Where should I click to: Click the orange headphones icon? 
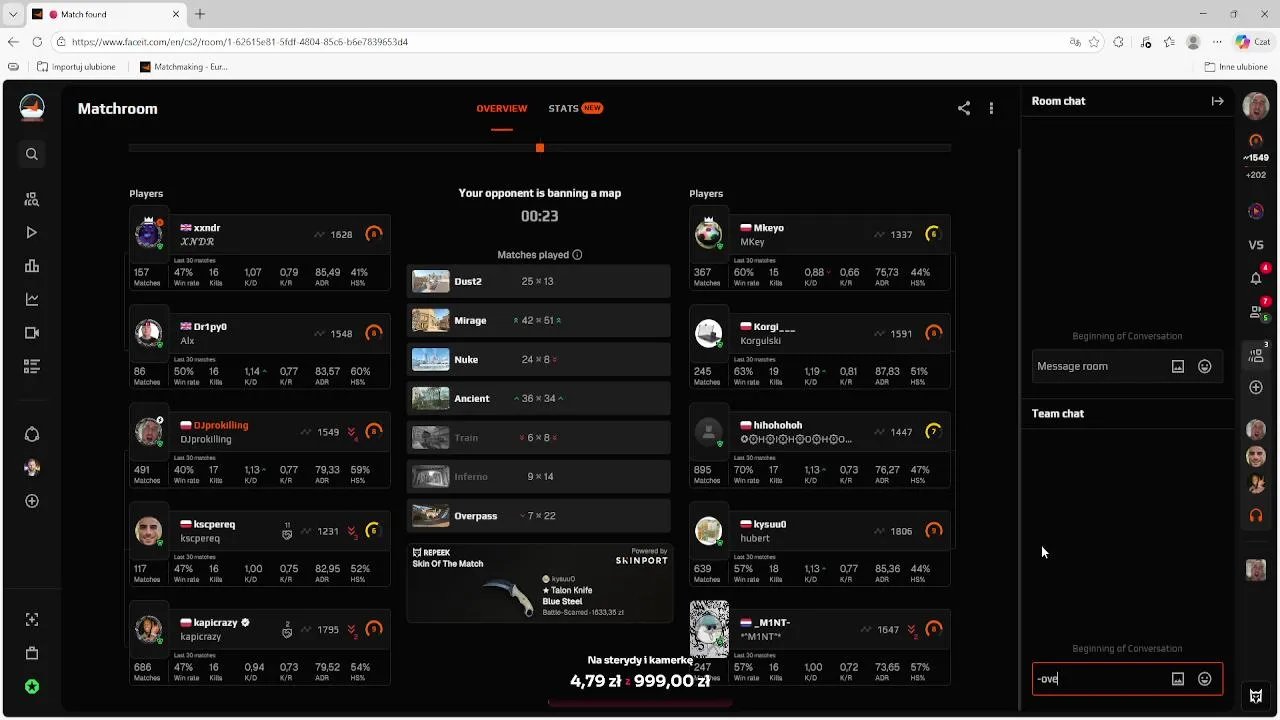pyautogui.click(x=1256, y=516)
